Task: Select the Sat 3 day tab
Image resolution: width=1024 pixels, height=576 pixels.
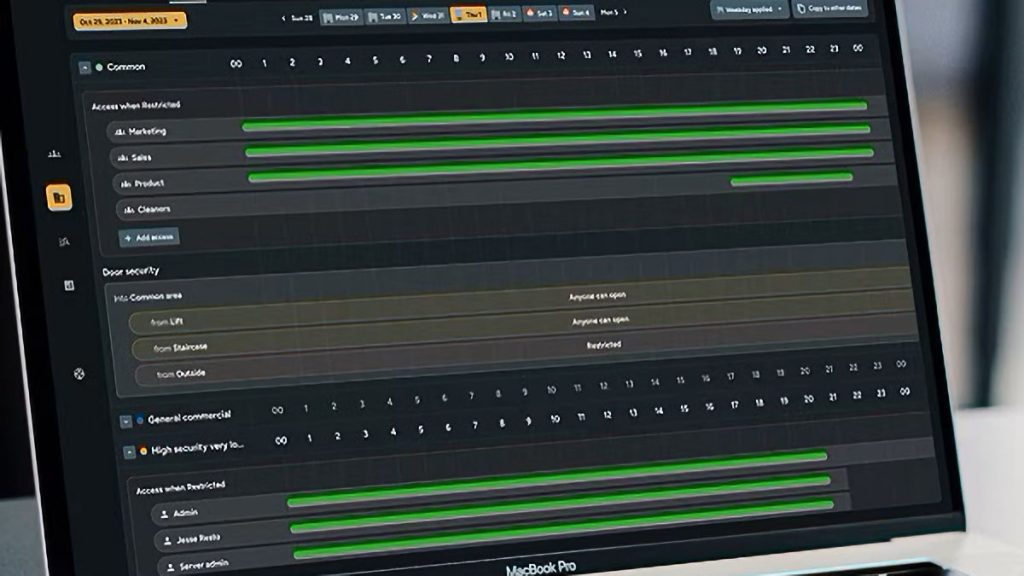Action: coord(540,14)
